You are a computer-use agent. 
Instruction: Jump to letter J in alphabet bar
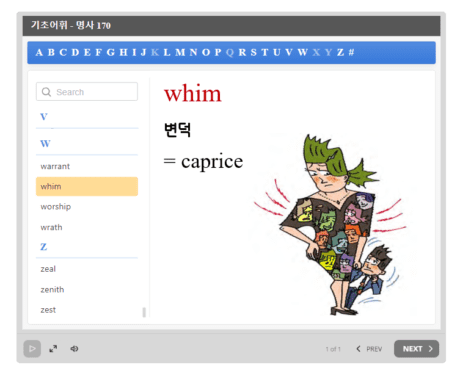pyautogui.click(x=144, y=53)
